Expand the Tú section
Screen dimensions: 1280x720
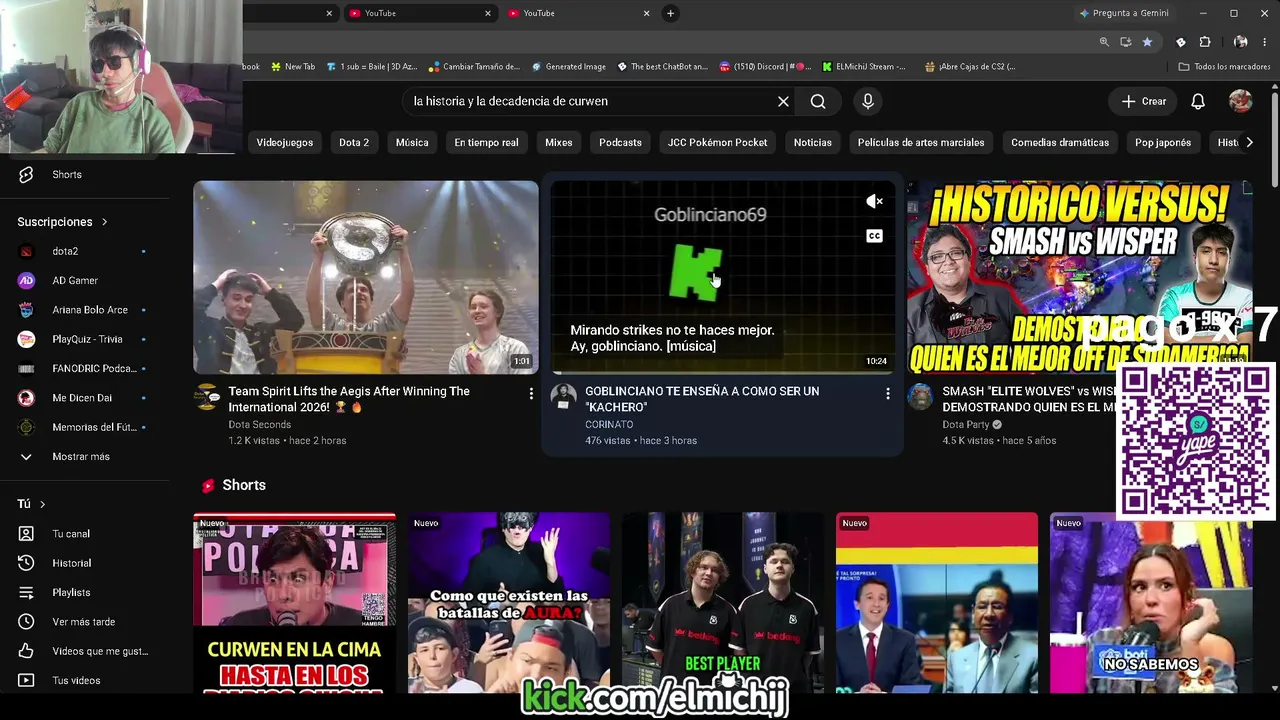point(31,504)
